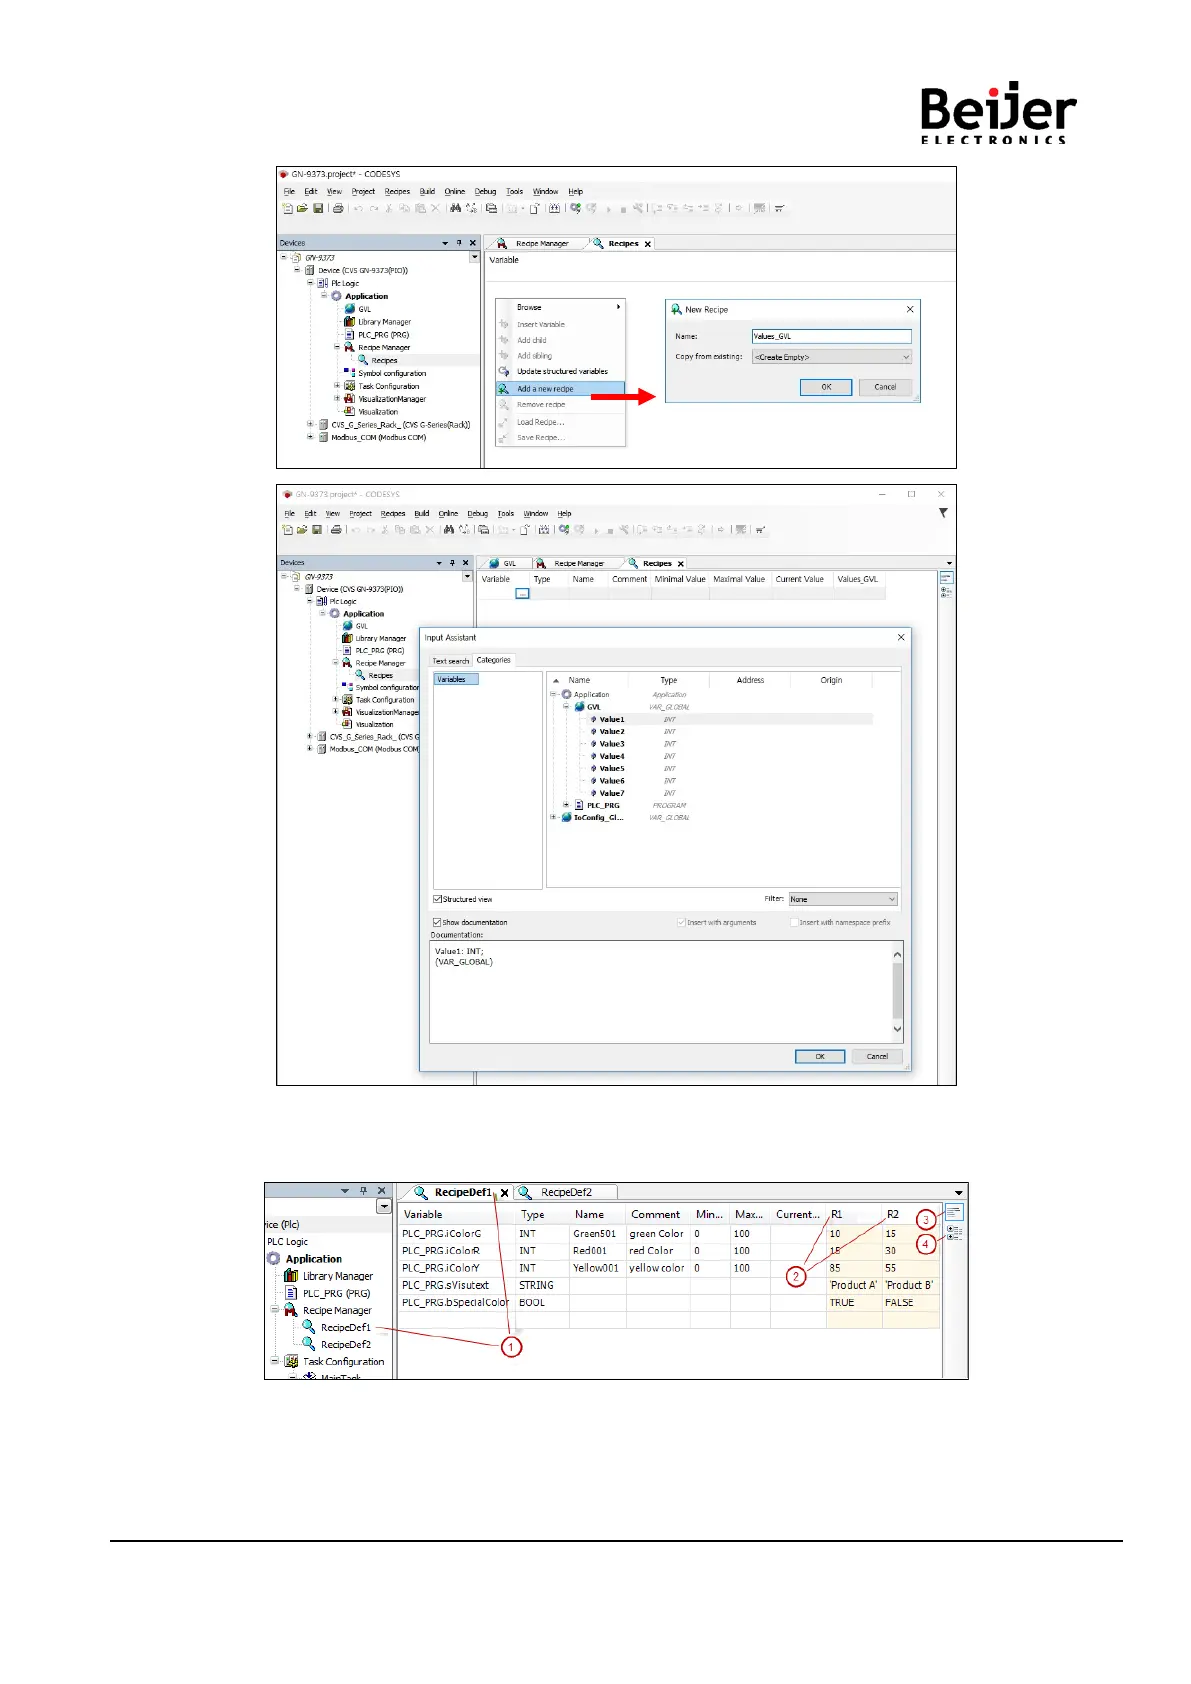1191x1684 pixels.
Task: Click Add a new recipe icon in context menu
Action: point(504,388)
